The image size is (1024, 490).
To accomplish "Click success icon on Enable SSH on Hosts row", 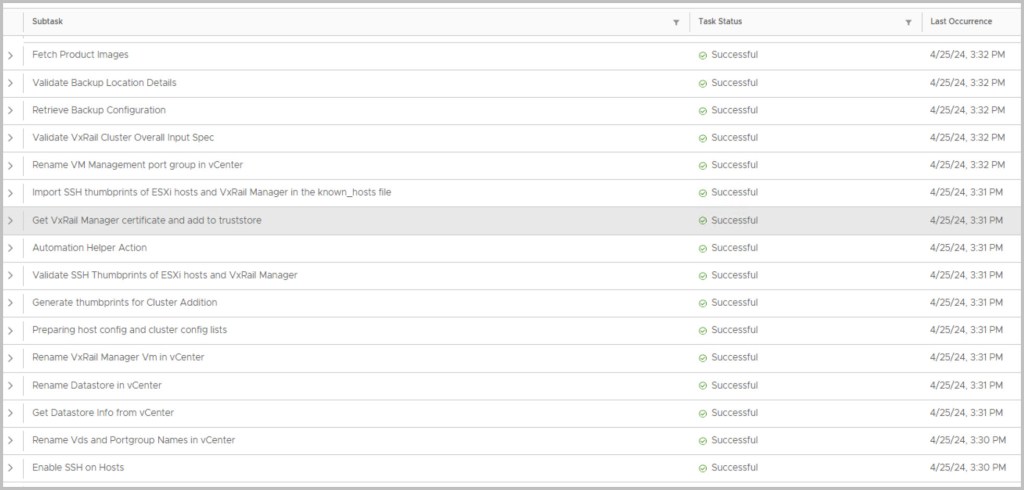I will click(703, 468).
